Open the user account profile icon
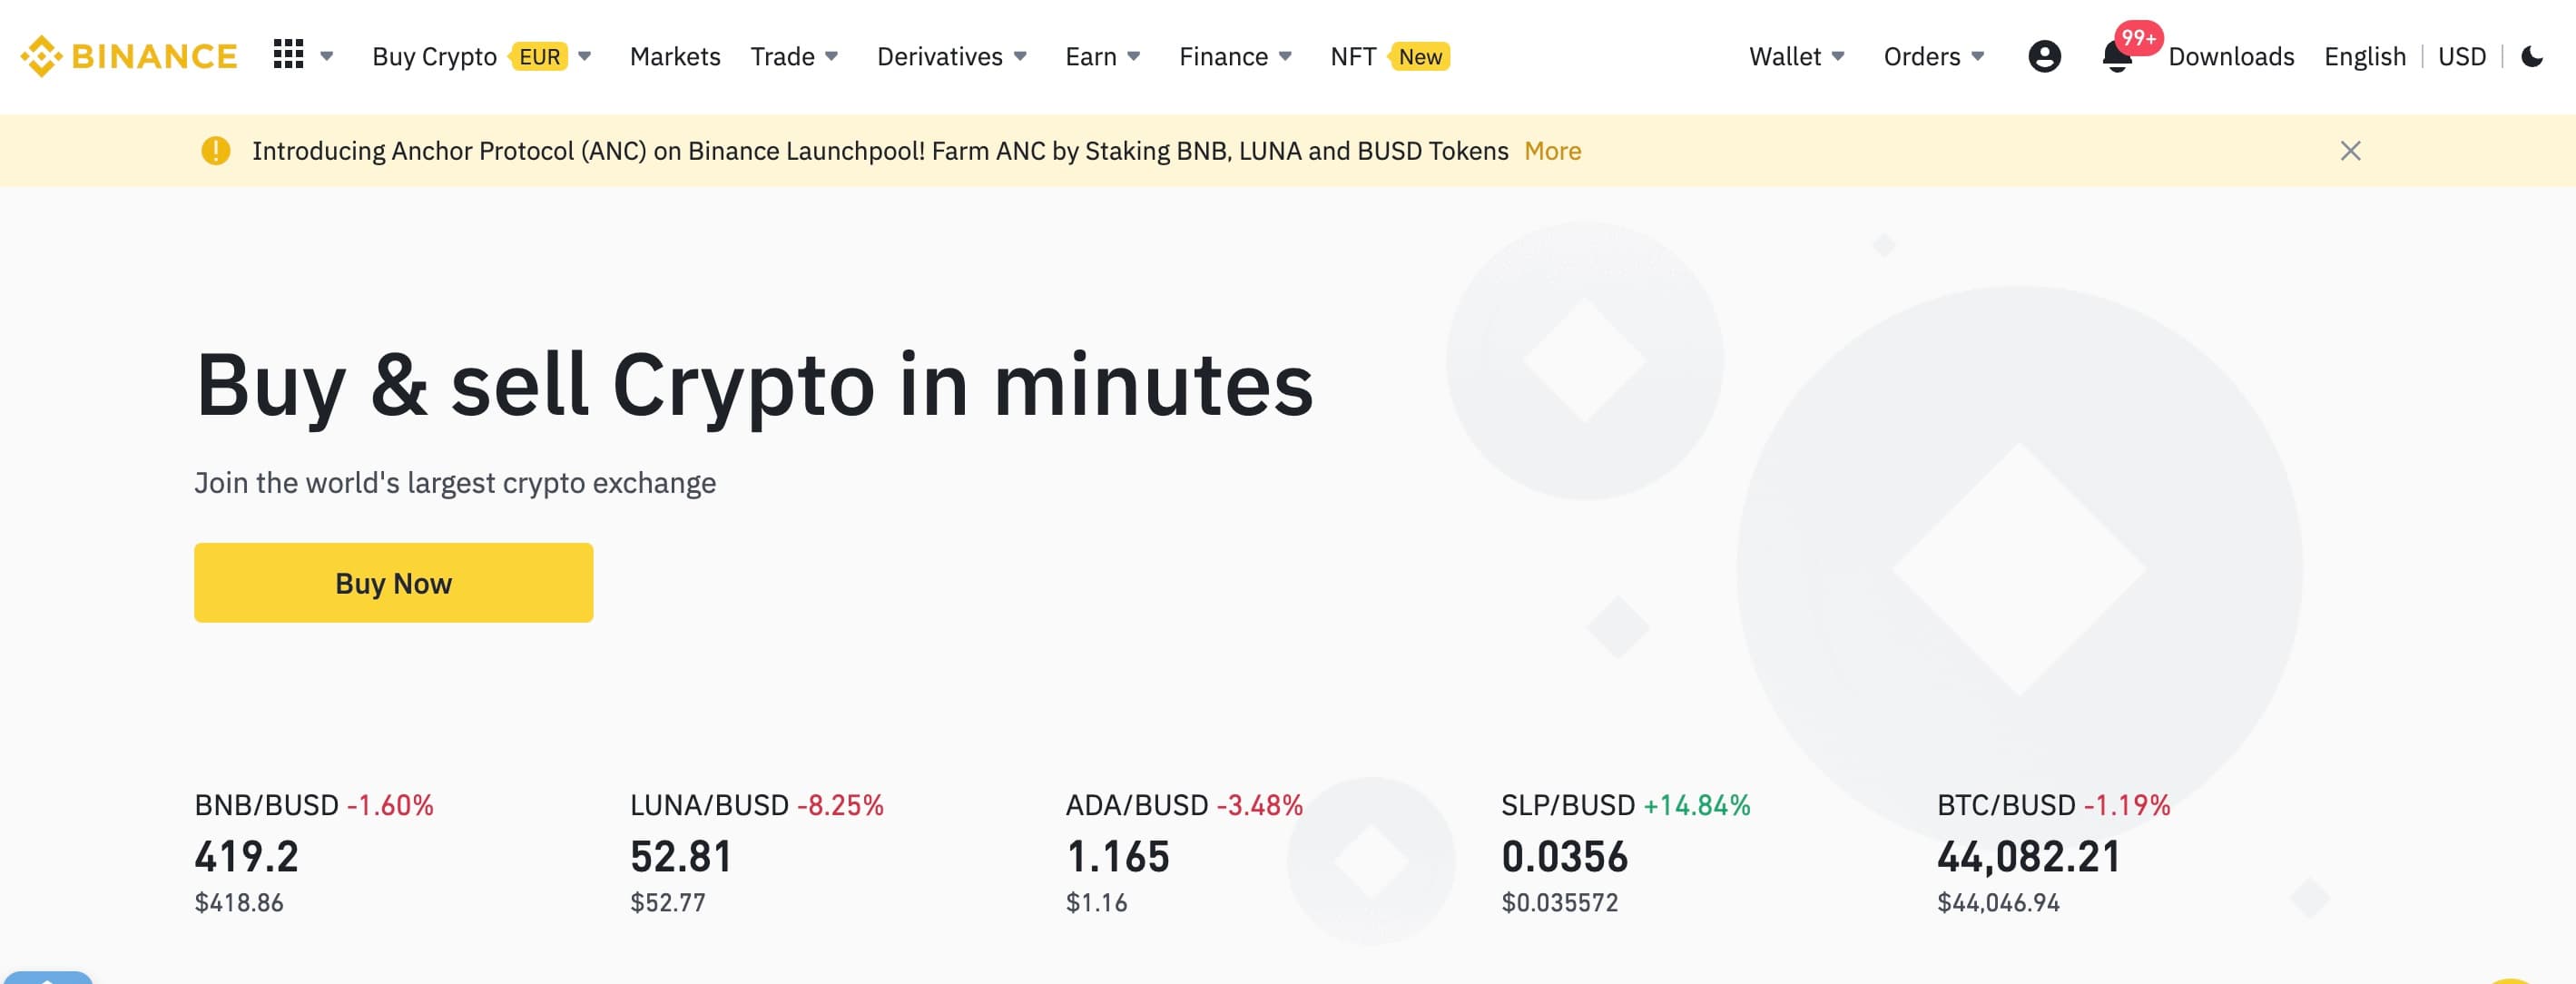 tap(2045, 56)
